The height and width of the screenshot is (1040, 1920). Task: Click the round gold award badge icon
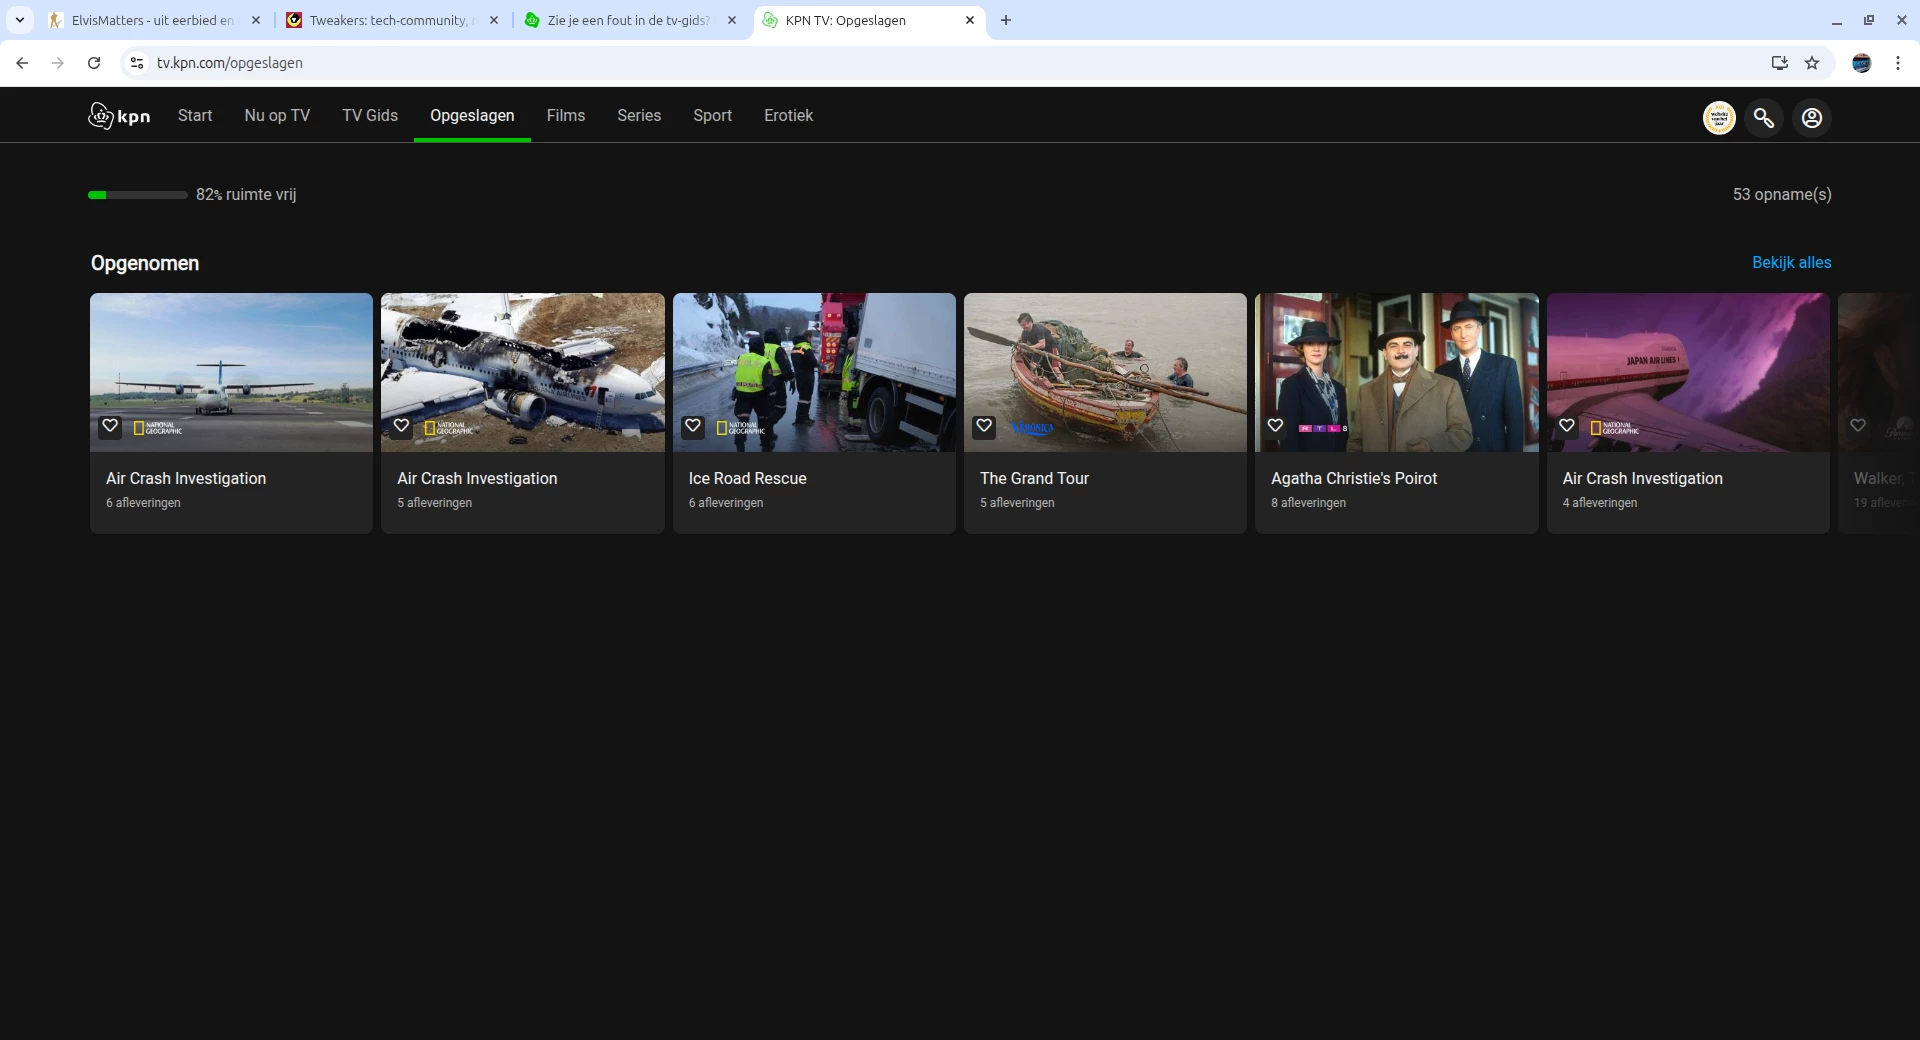click(1719, 118)
